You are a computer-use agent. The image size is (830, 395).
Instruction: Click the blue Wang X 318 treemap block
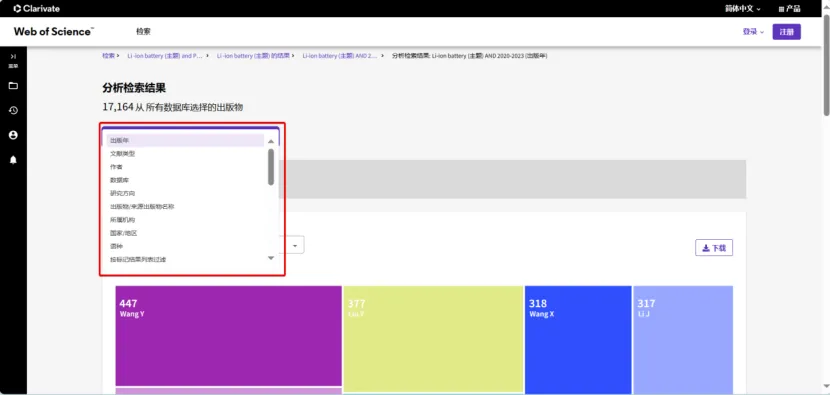(x=578, y=340)
